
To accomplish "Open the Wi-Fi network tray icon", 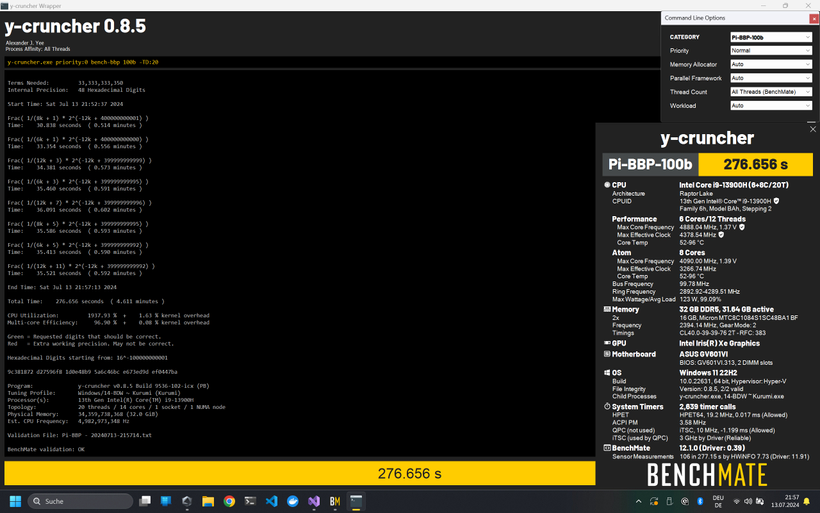I will click(736, 501).
